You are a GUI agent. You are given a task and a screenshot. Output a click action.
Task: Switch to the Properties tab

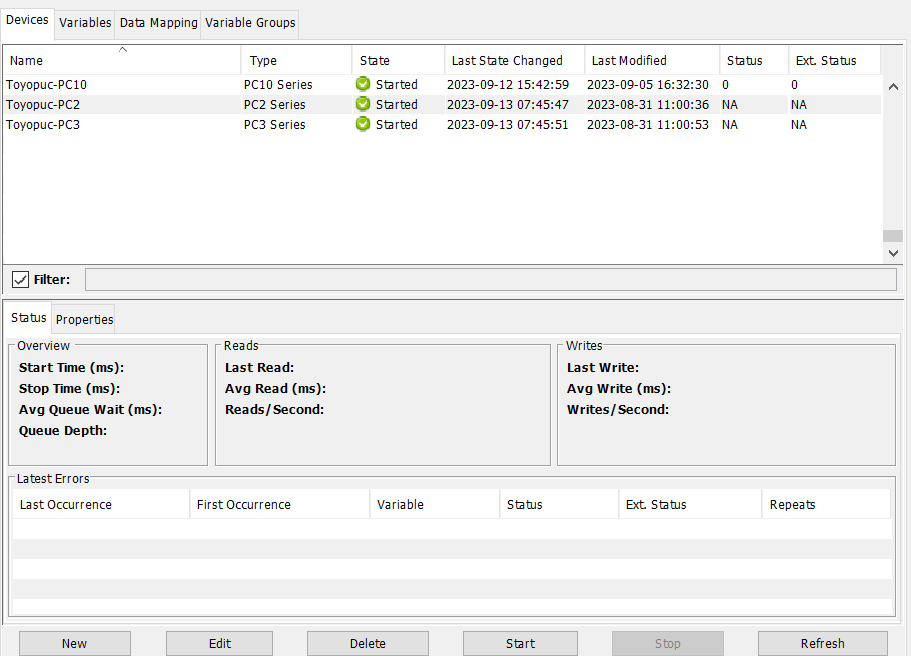[83, 318]
